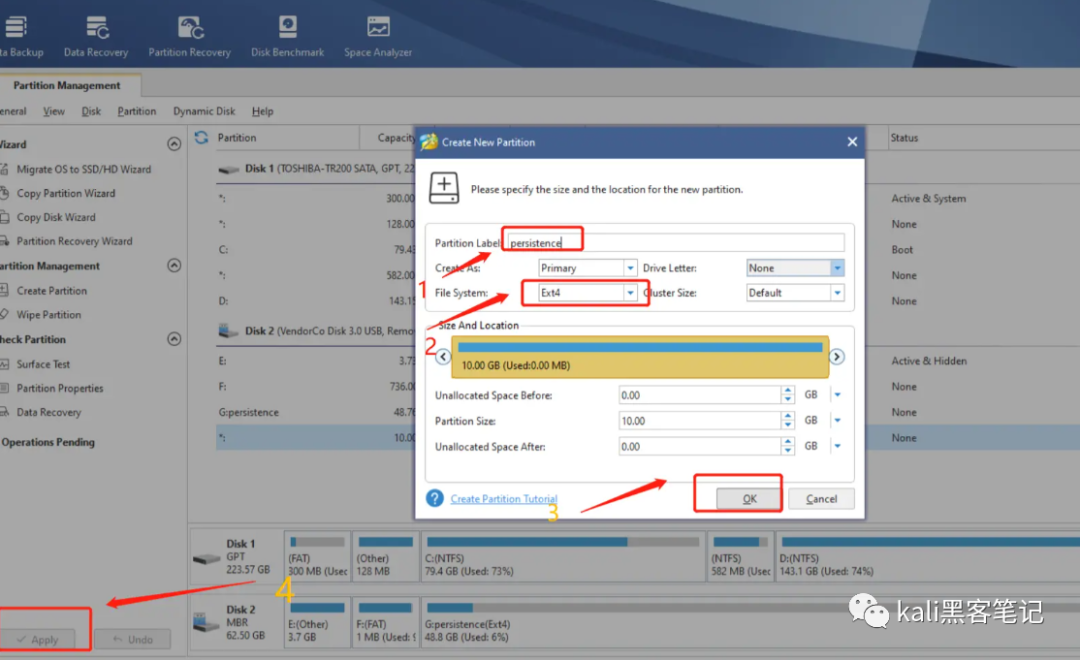The height and width of the screenshot is (660, 1080).
Task: Click the Partition column header
Action: click(x=237, y=138)
